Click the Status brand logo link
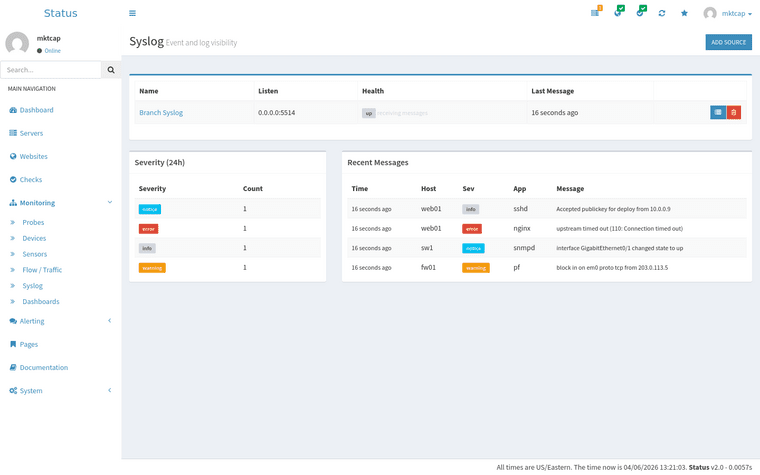760x475 pixels. tap(61, 13)
